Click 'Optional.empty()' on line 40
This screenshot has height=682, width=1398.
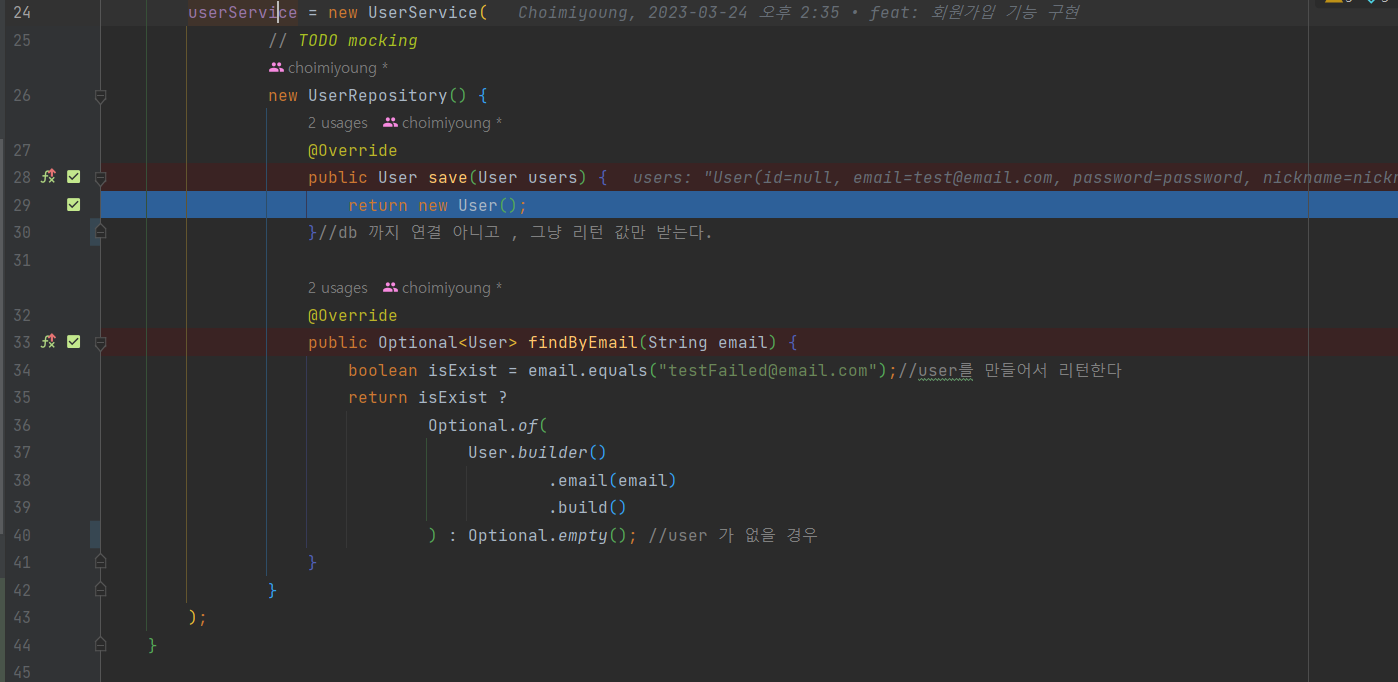[548, 536]
